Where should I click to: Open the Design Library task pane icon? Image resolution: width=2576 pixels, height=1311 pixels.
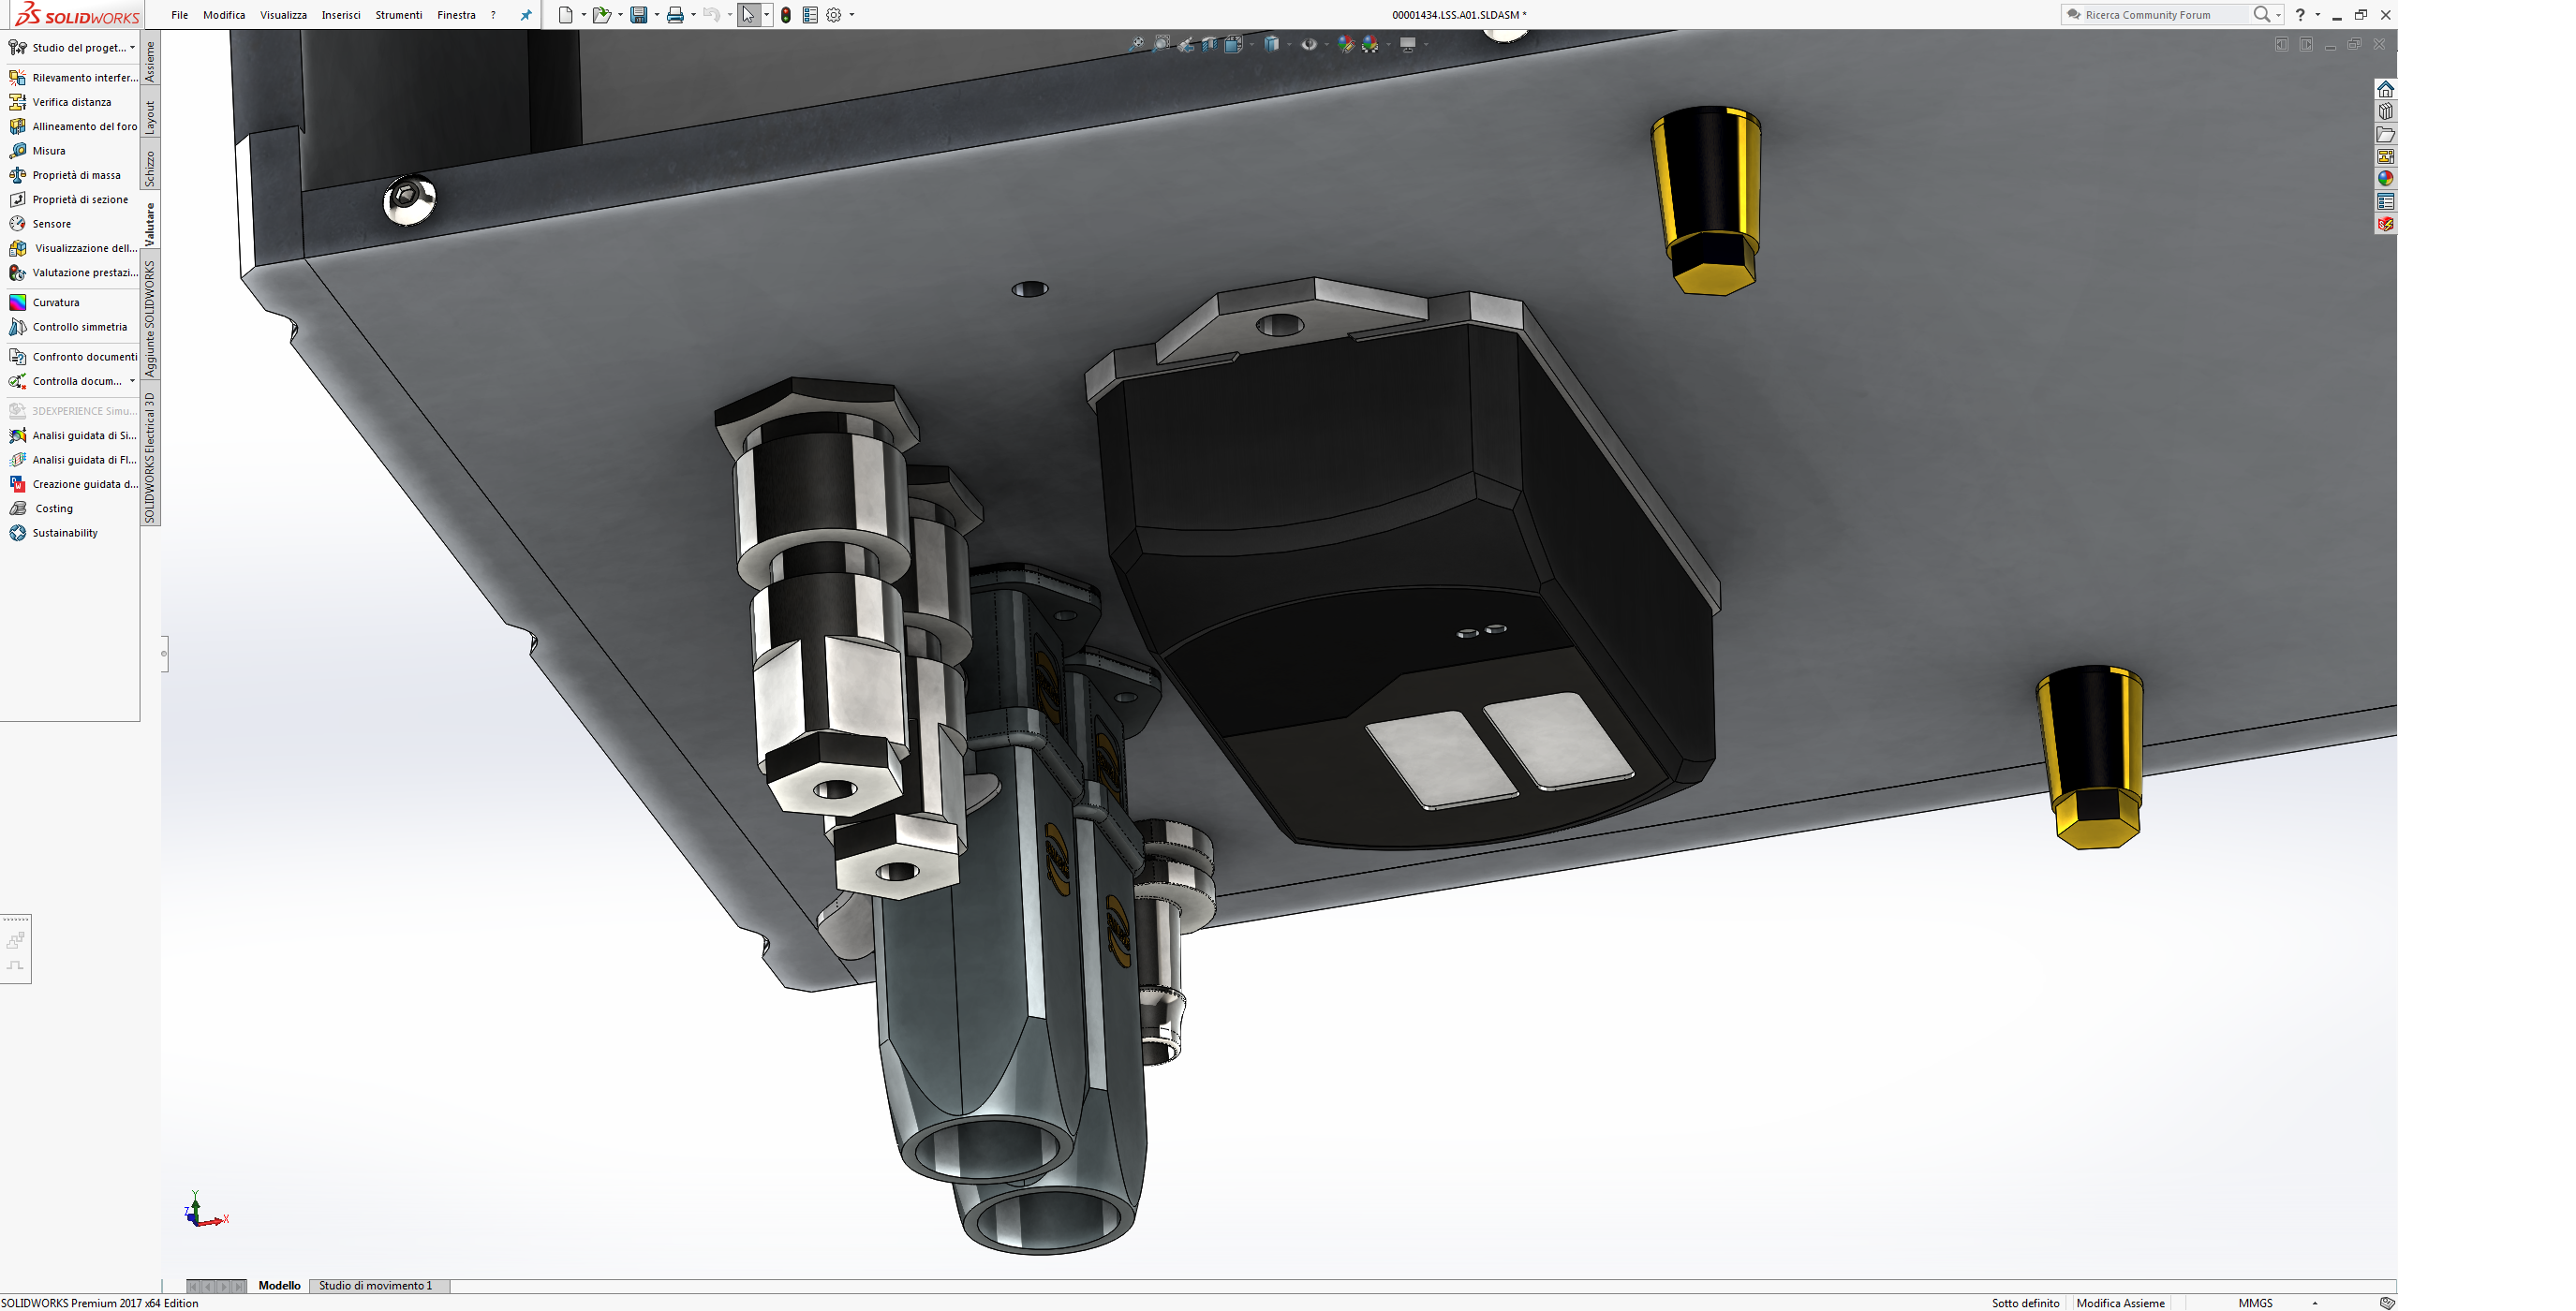pyautogui.click(x=2385, y=112)
